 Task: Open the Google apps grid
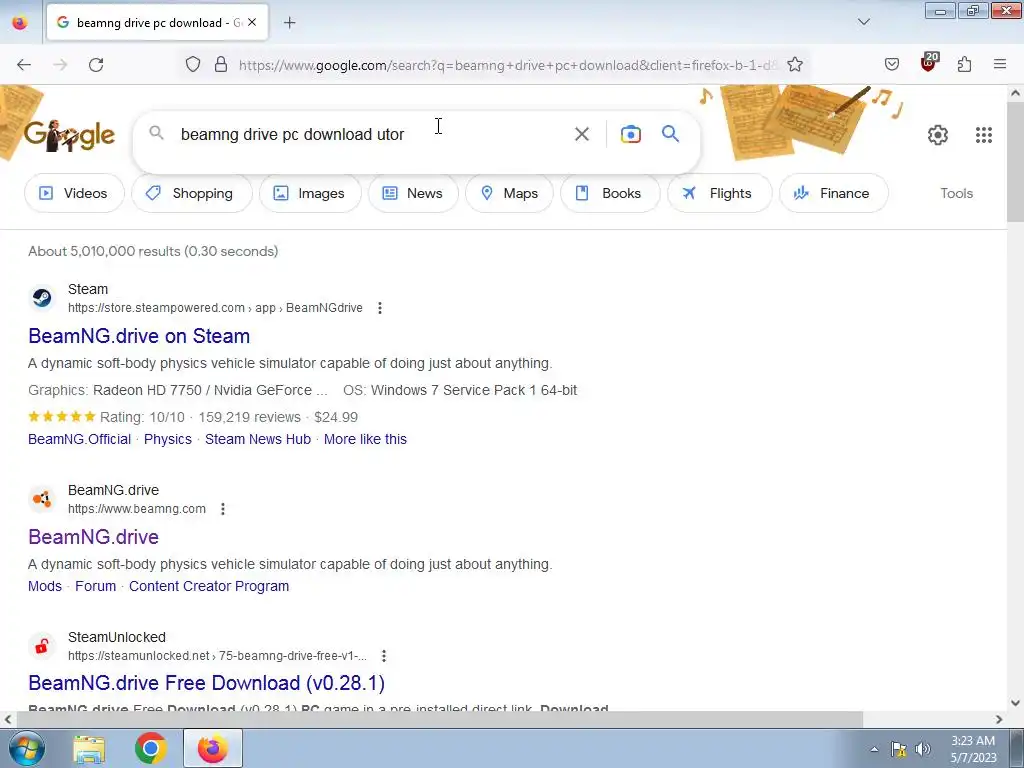point(984,135)
